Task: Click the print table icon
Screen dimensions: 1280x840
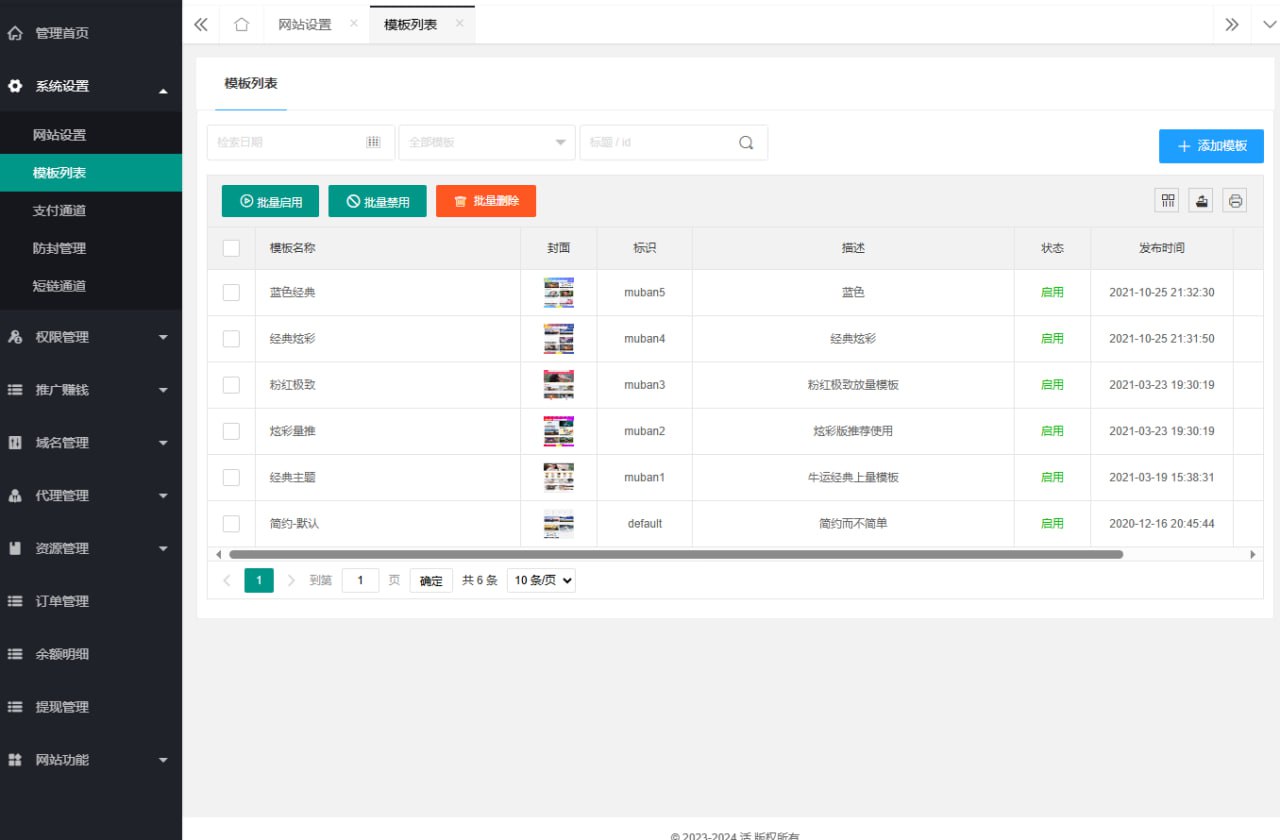Action: [1235, 201]
